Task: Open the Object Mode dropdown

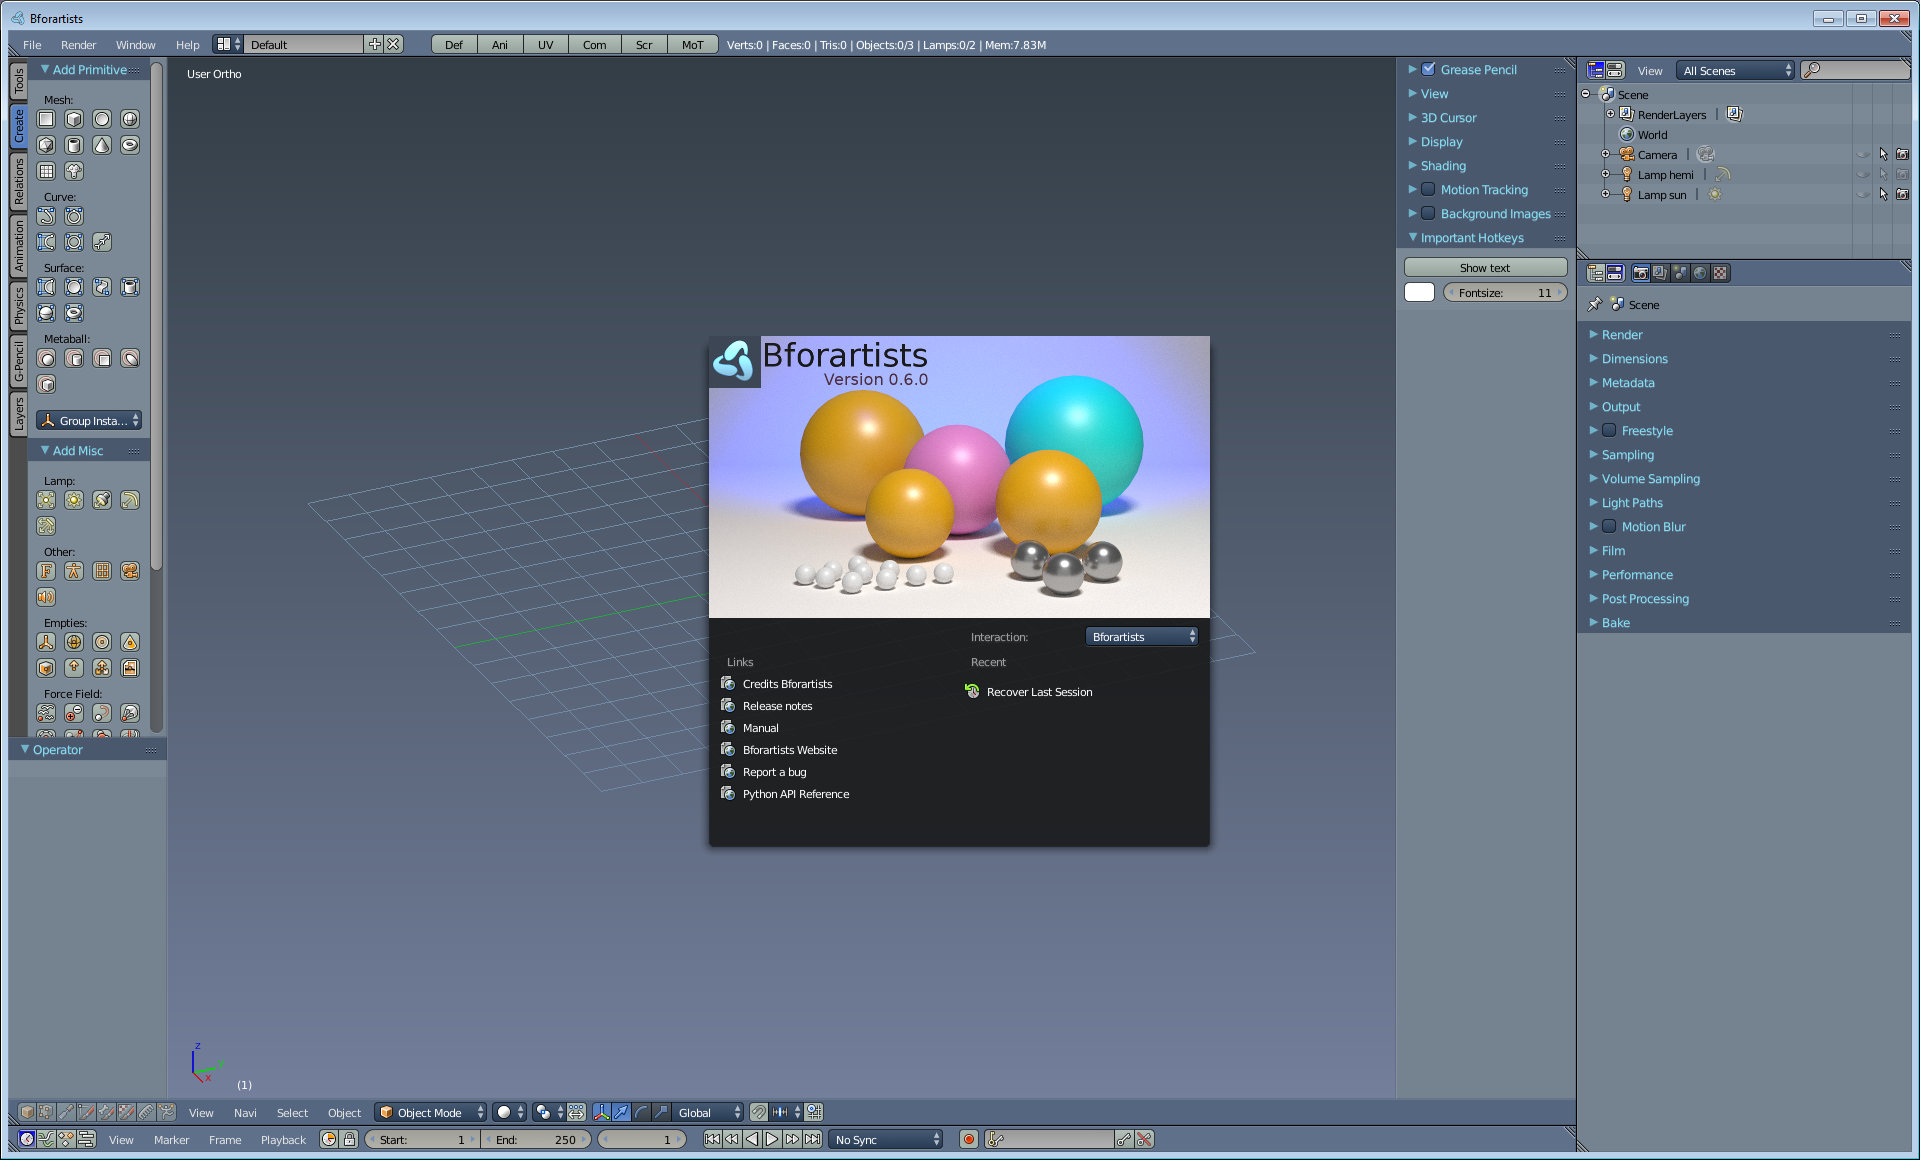Action: point(432,1112)
